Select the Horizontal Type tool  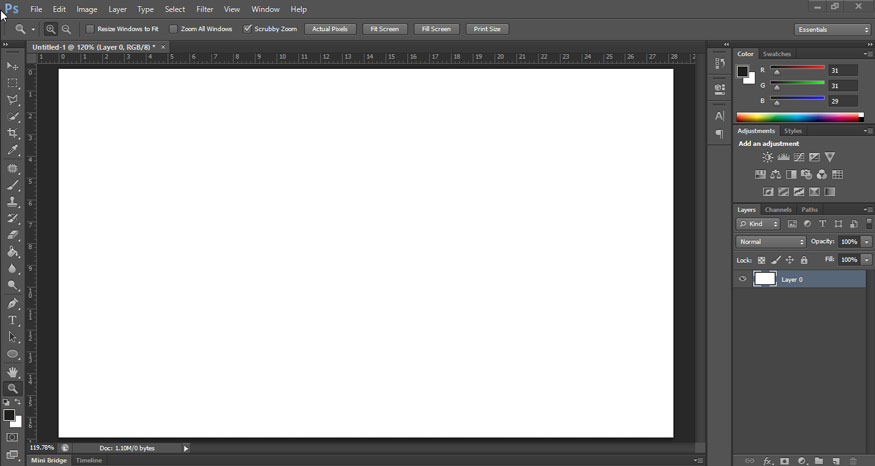pyautogui.click(x=13, y=320)
